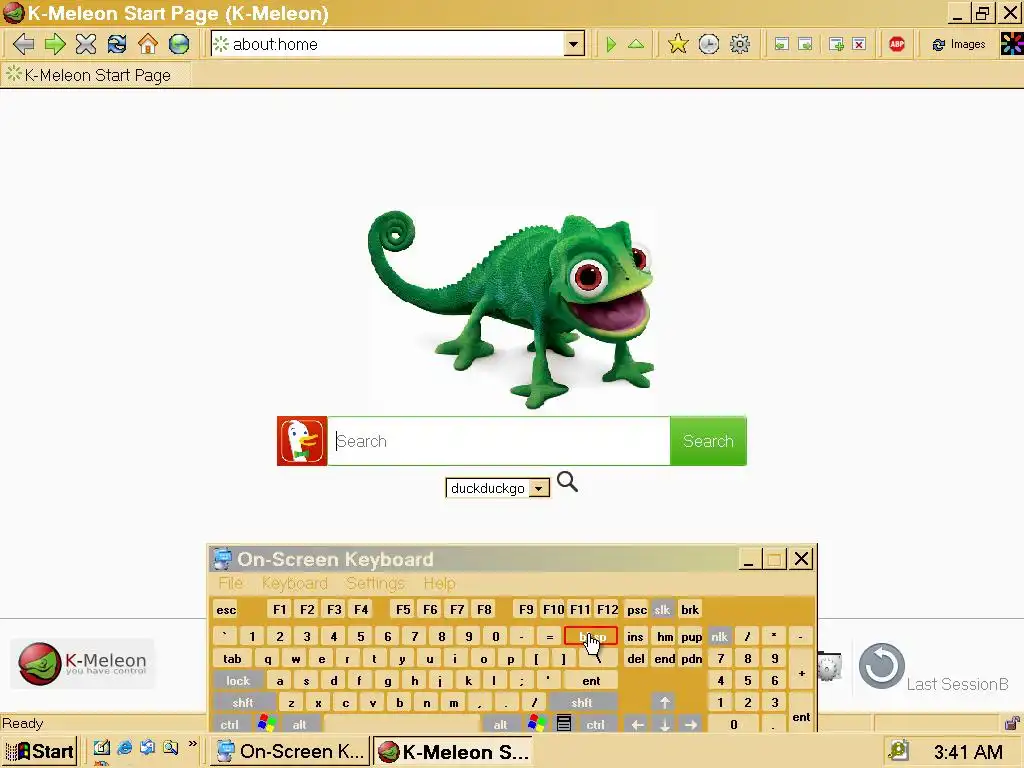This screenshot has height=768, width=1024.
Task: Expand quick launch overflow chevron
Action: pos(192,744)
